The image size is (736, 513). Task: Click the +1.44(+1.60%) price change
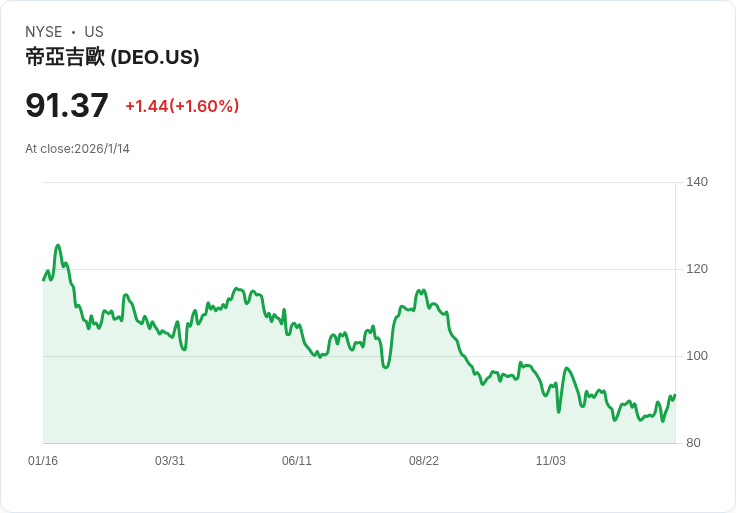[182, 106]
